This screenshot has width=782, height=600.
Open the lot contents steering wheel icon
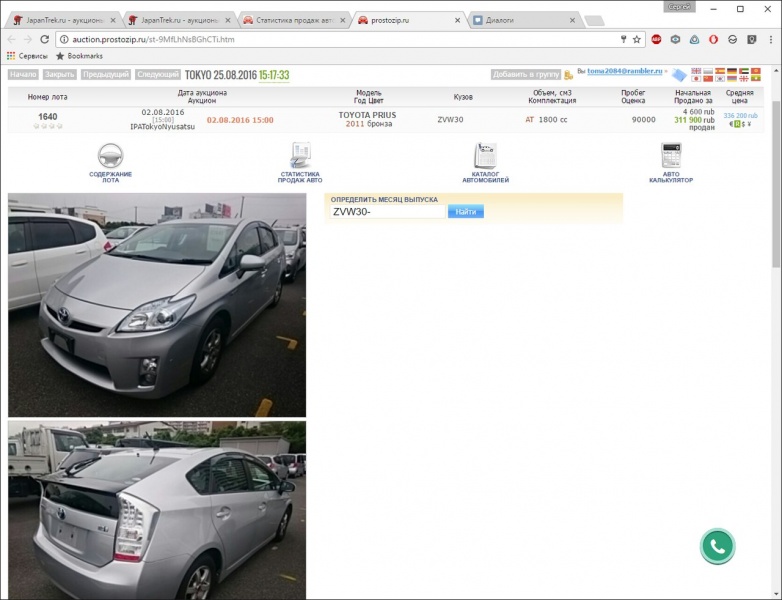coord(110,156)
